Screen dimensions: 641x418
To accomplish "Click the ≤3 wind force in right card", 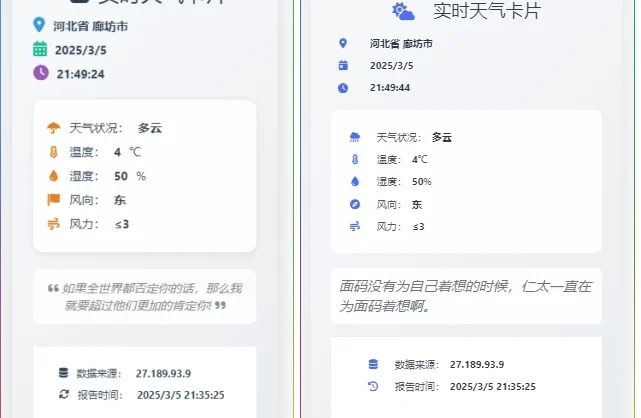I will 418,226.
